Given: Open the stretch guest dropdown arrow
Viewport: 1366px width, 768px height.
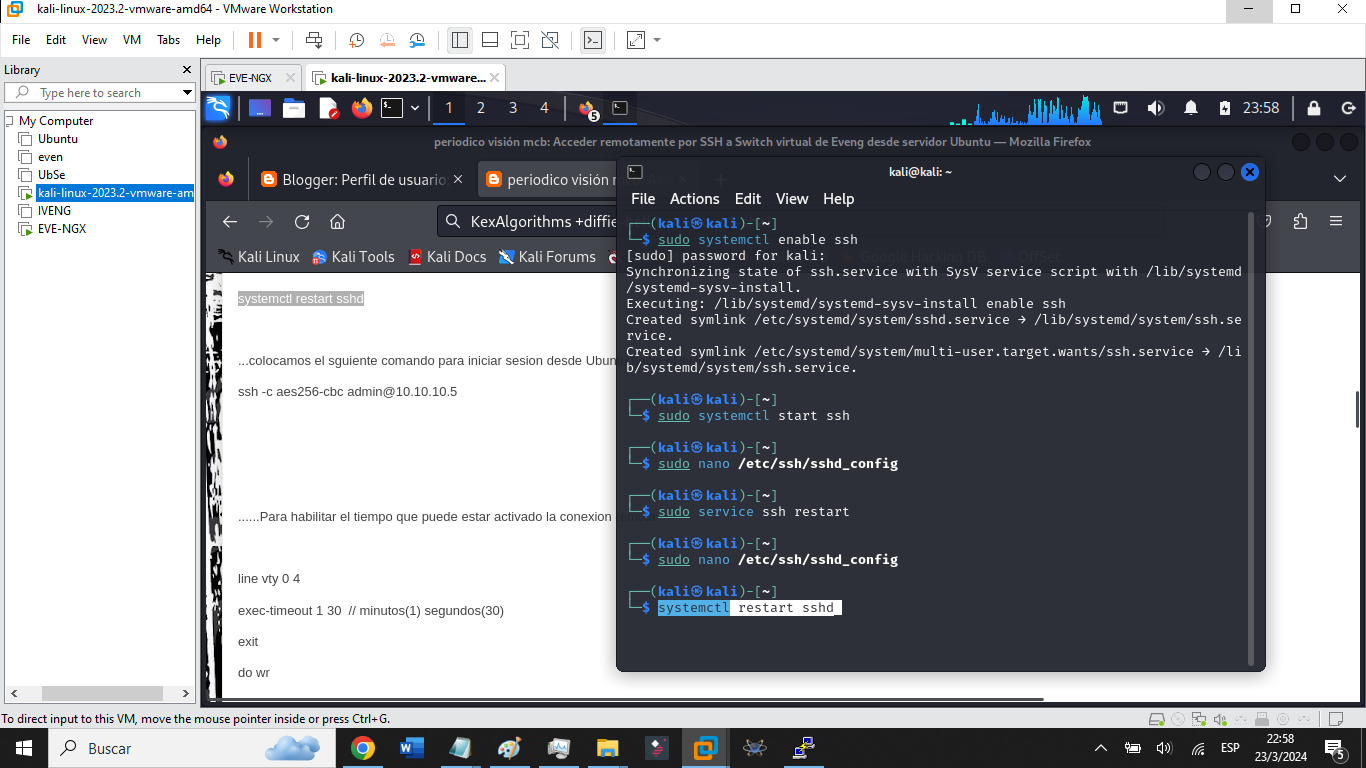Looking at the screenshot, I should point(657,40).
